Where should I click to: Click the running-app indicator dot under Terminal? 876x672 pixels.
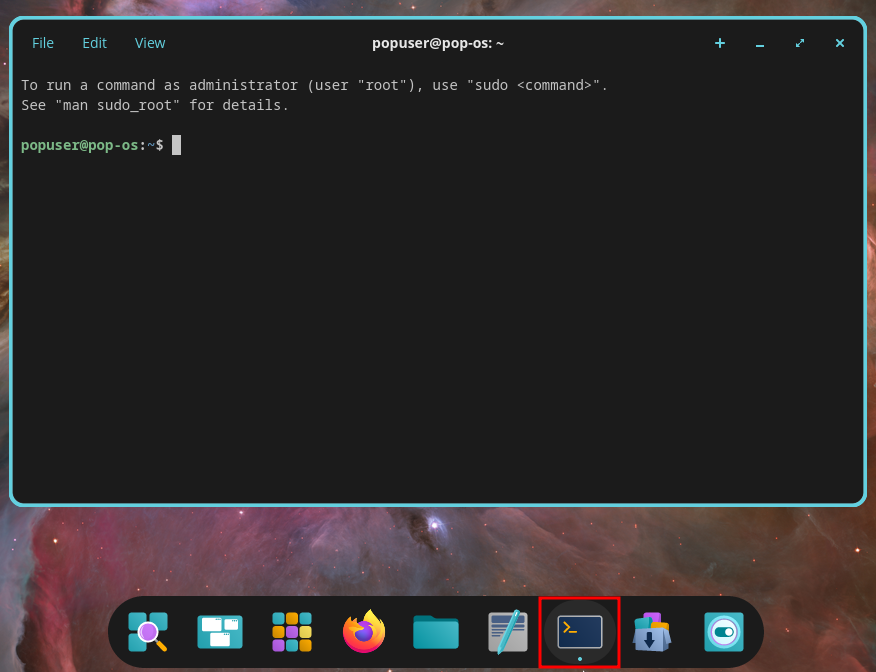(x=579, y=658)
